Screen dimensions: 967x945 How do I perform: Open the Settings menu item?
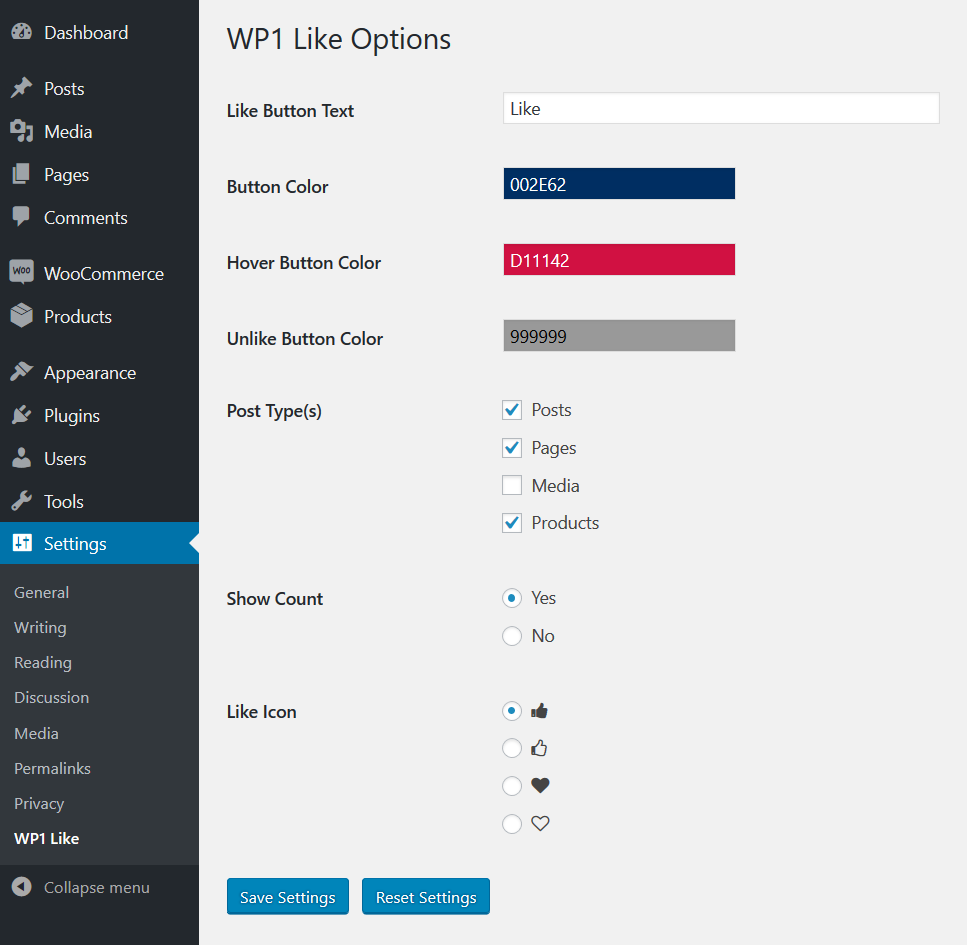pos(99,543)
